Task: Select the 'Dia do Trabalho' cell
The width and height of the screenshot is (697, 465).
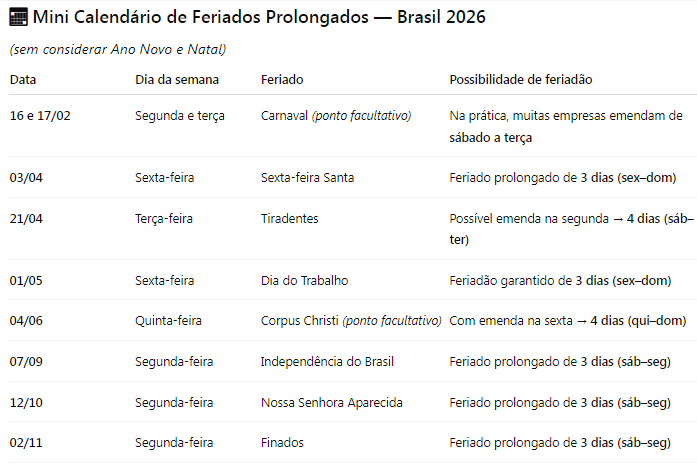Action: [304, 281]
